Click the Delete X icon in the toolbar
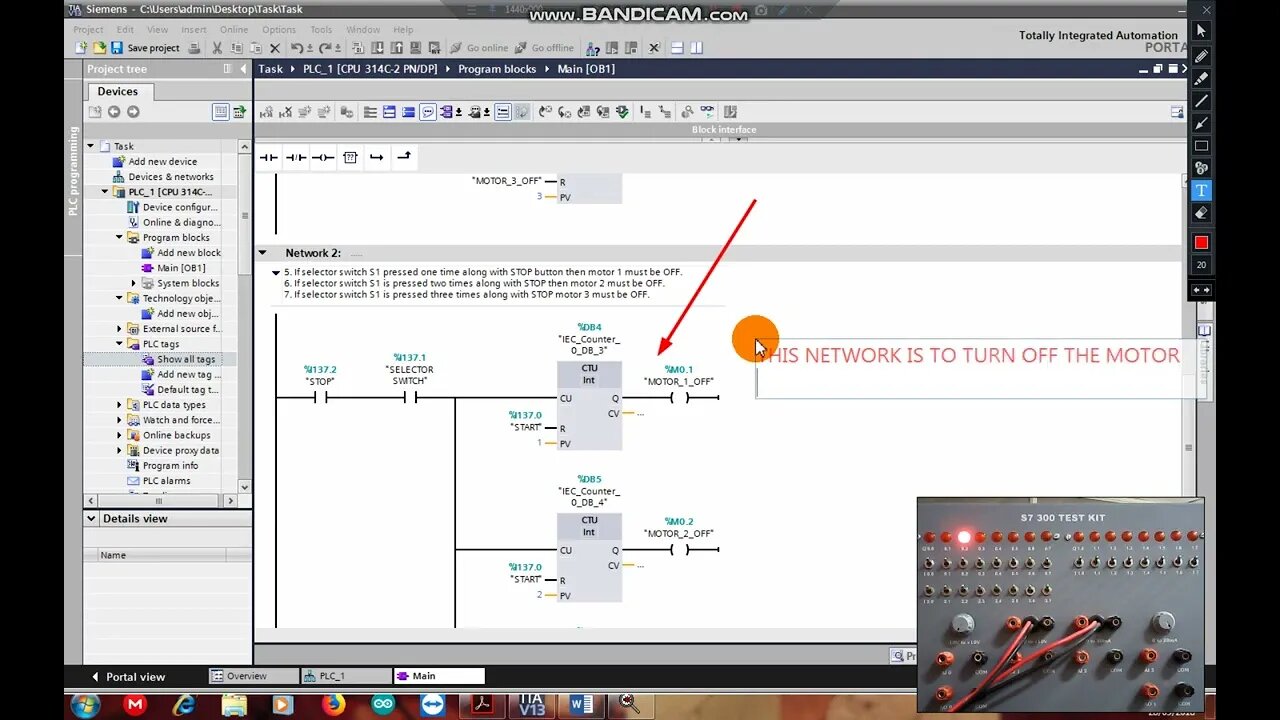1280x720 pixels. coord(275,48)
